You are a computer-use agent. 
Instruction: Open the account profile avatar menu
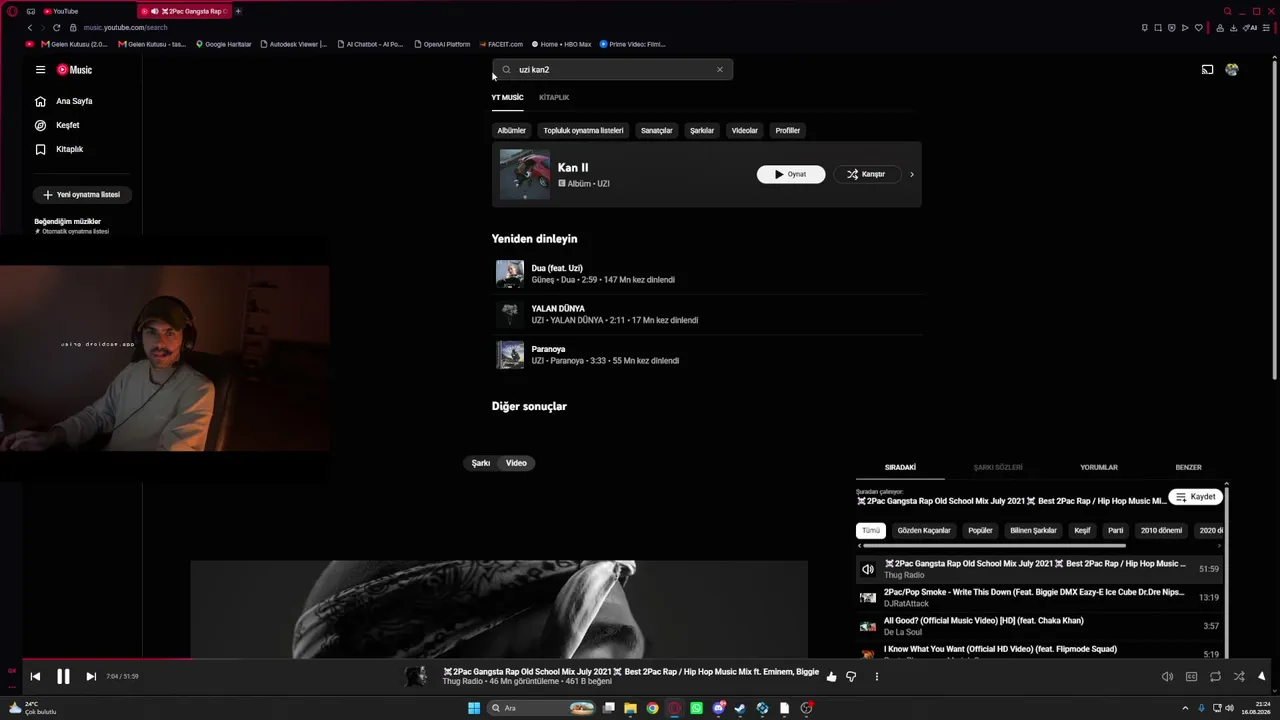pyautogui.click(x=1232, y=70)
